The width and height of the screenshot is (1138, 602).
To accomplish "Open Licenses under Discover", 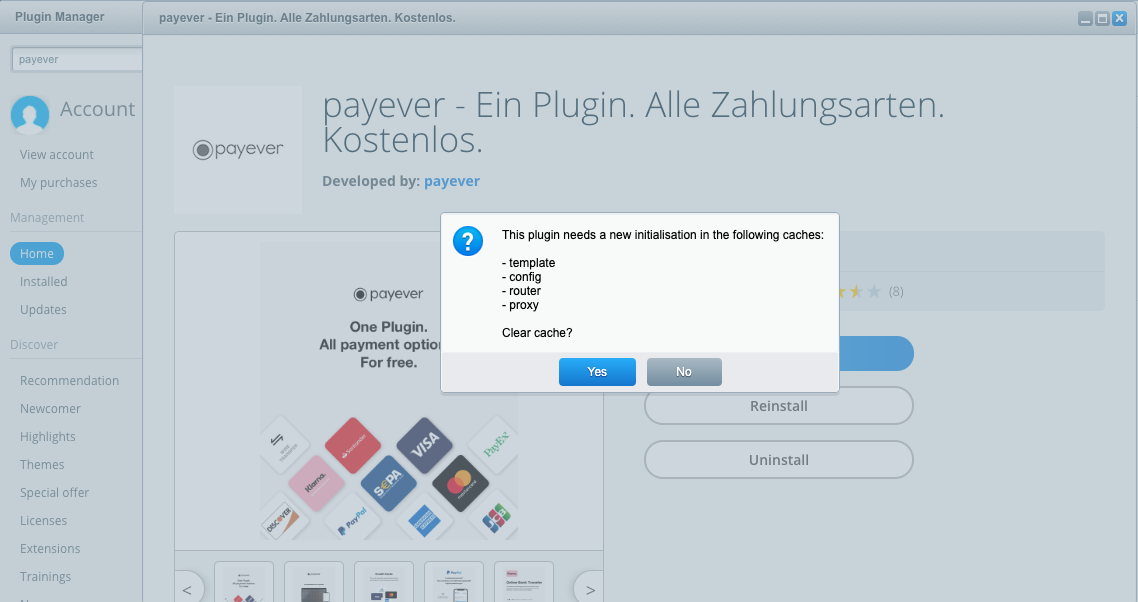I will tap(43, 521).
